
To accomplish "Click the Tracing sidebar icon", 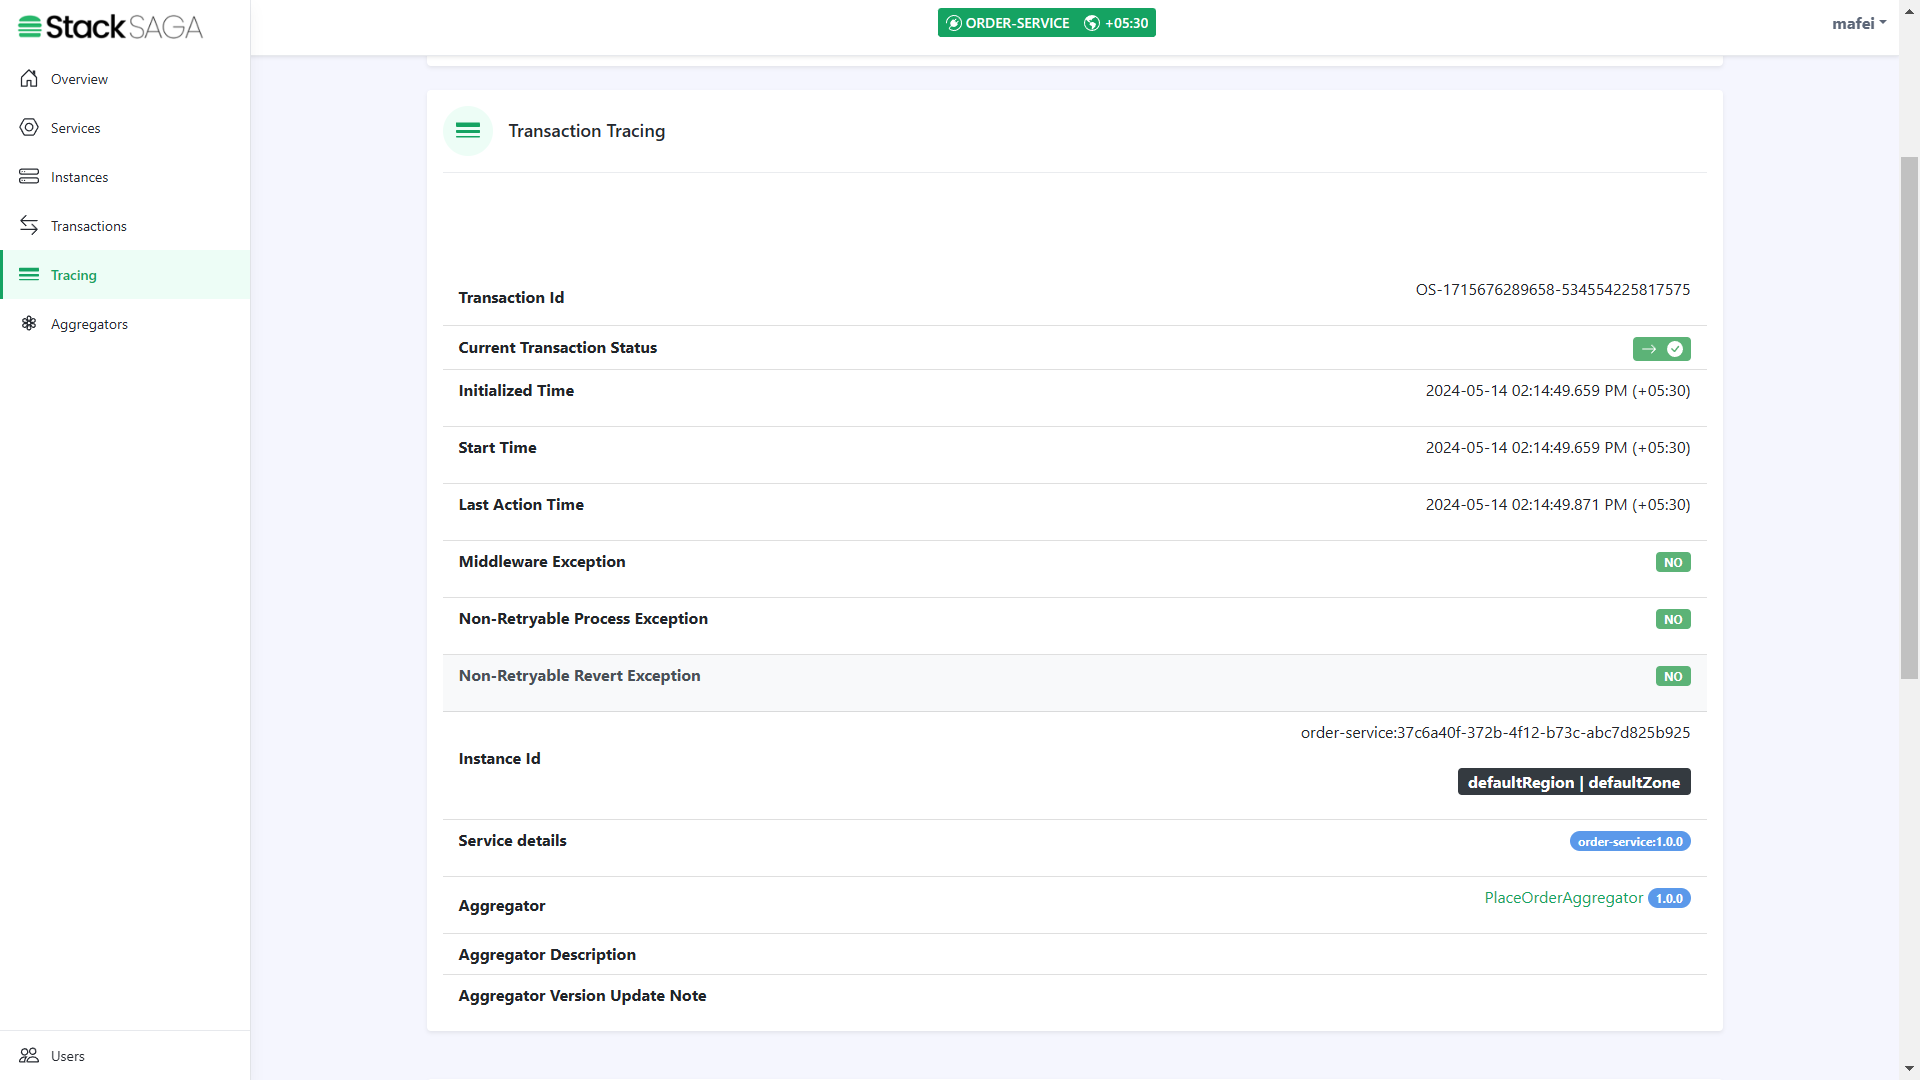I will (29, 273).
